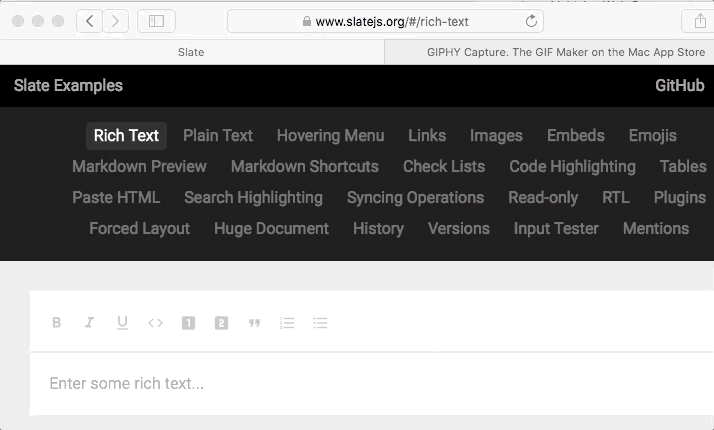Open the History example

[x=378, y=228]
